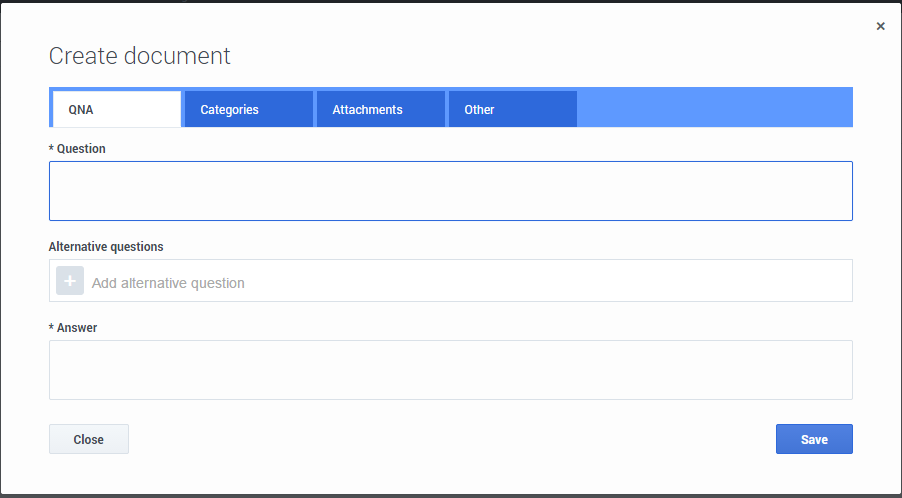Dismiss the dialog with the X icon
The image size is (902, 498).
[880, 27]
